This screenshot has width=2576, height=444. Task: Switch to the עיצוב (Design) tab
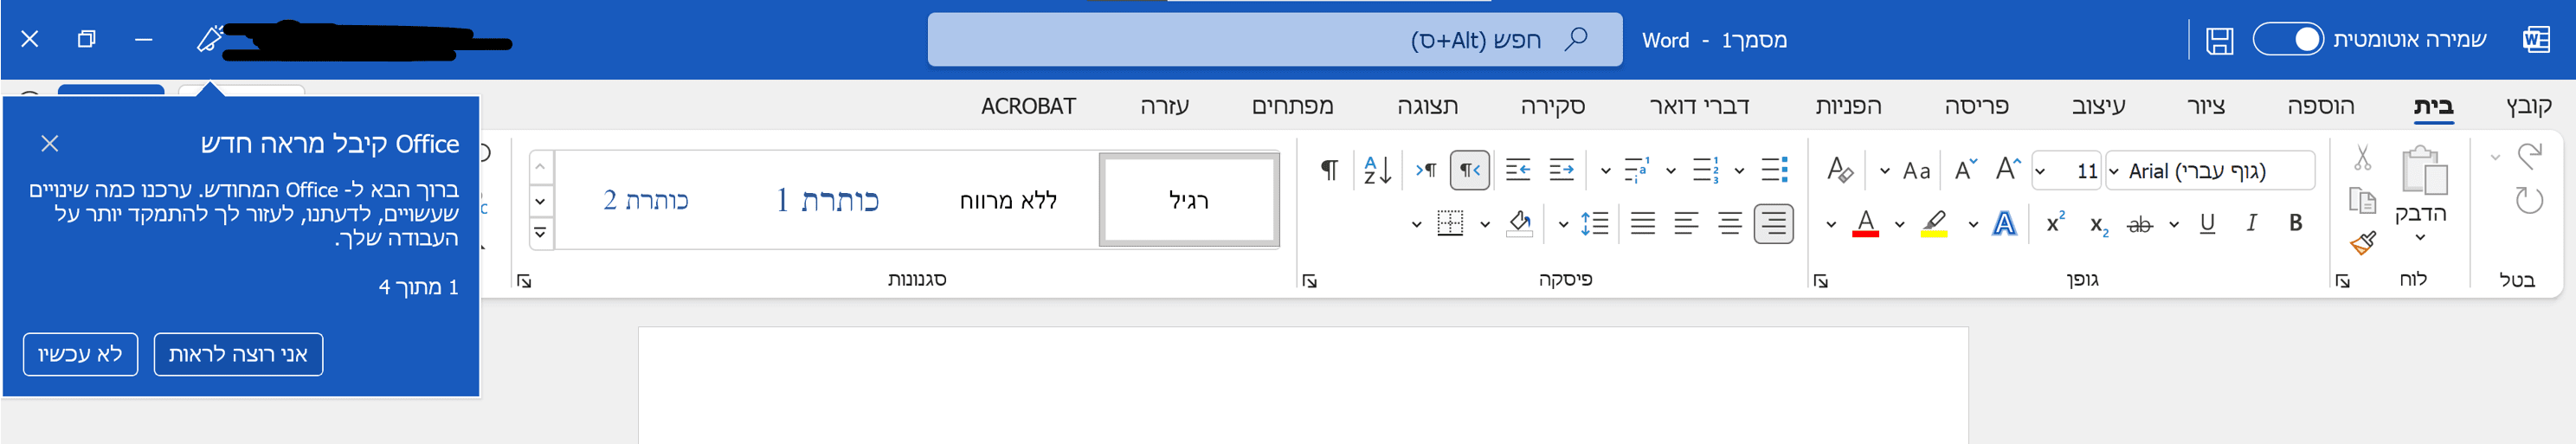2098,107
